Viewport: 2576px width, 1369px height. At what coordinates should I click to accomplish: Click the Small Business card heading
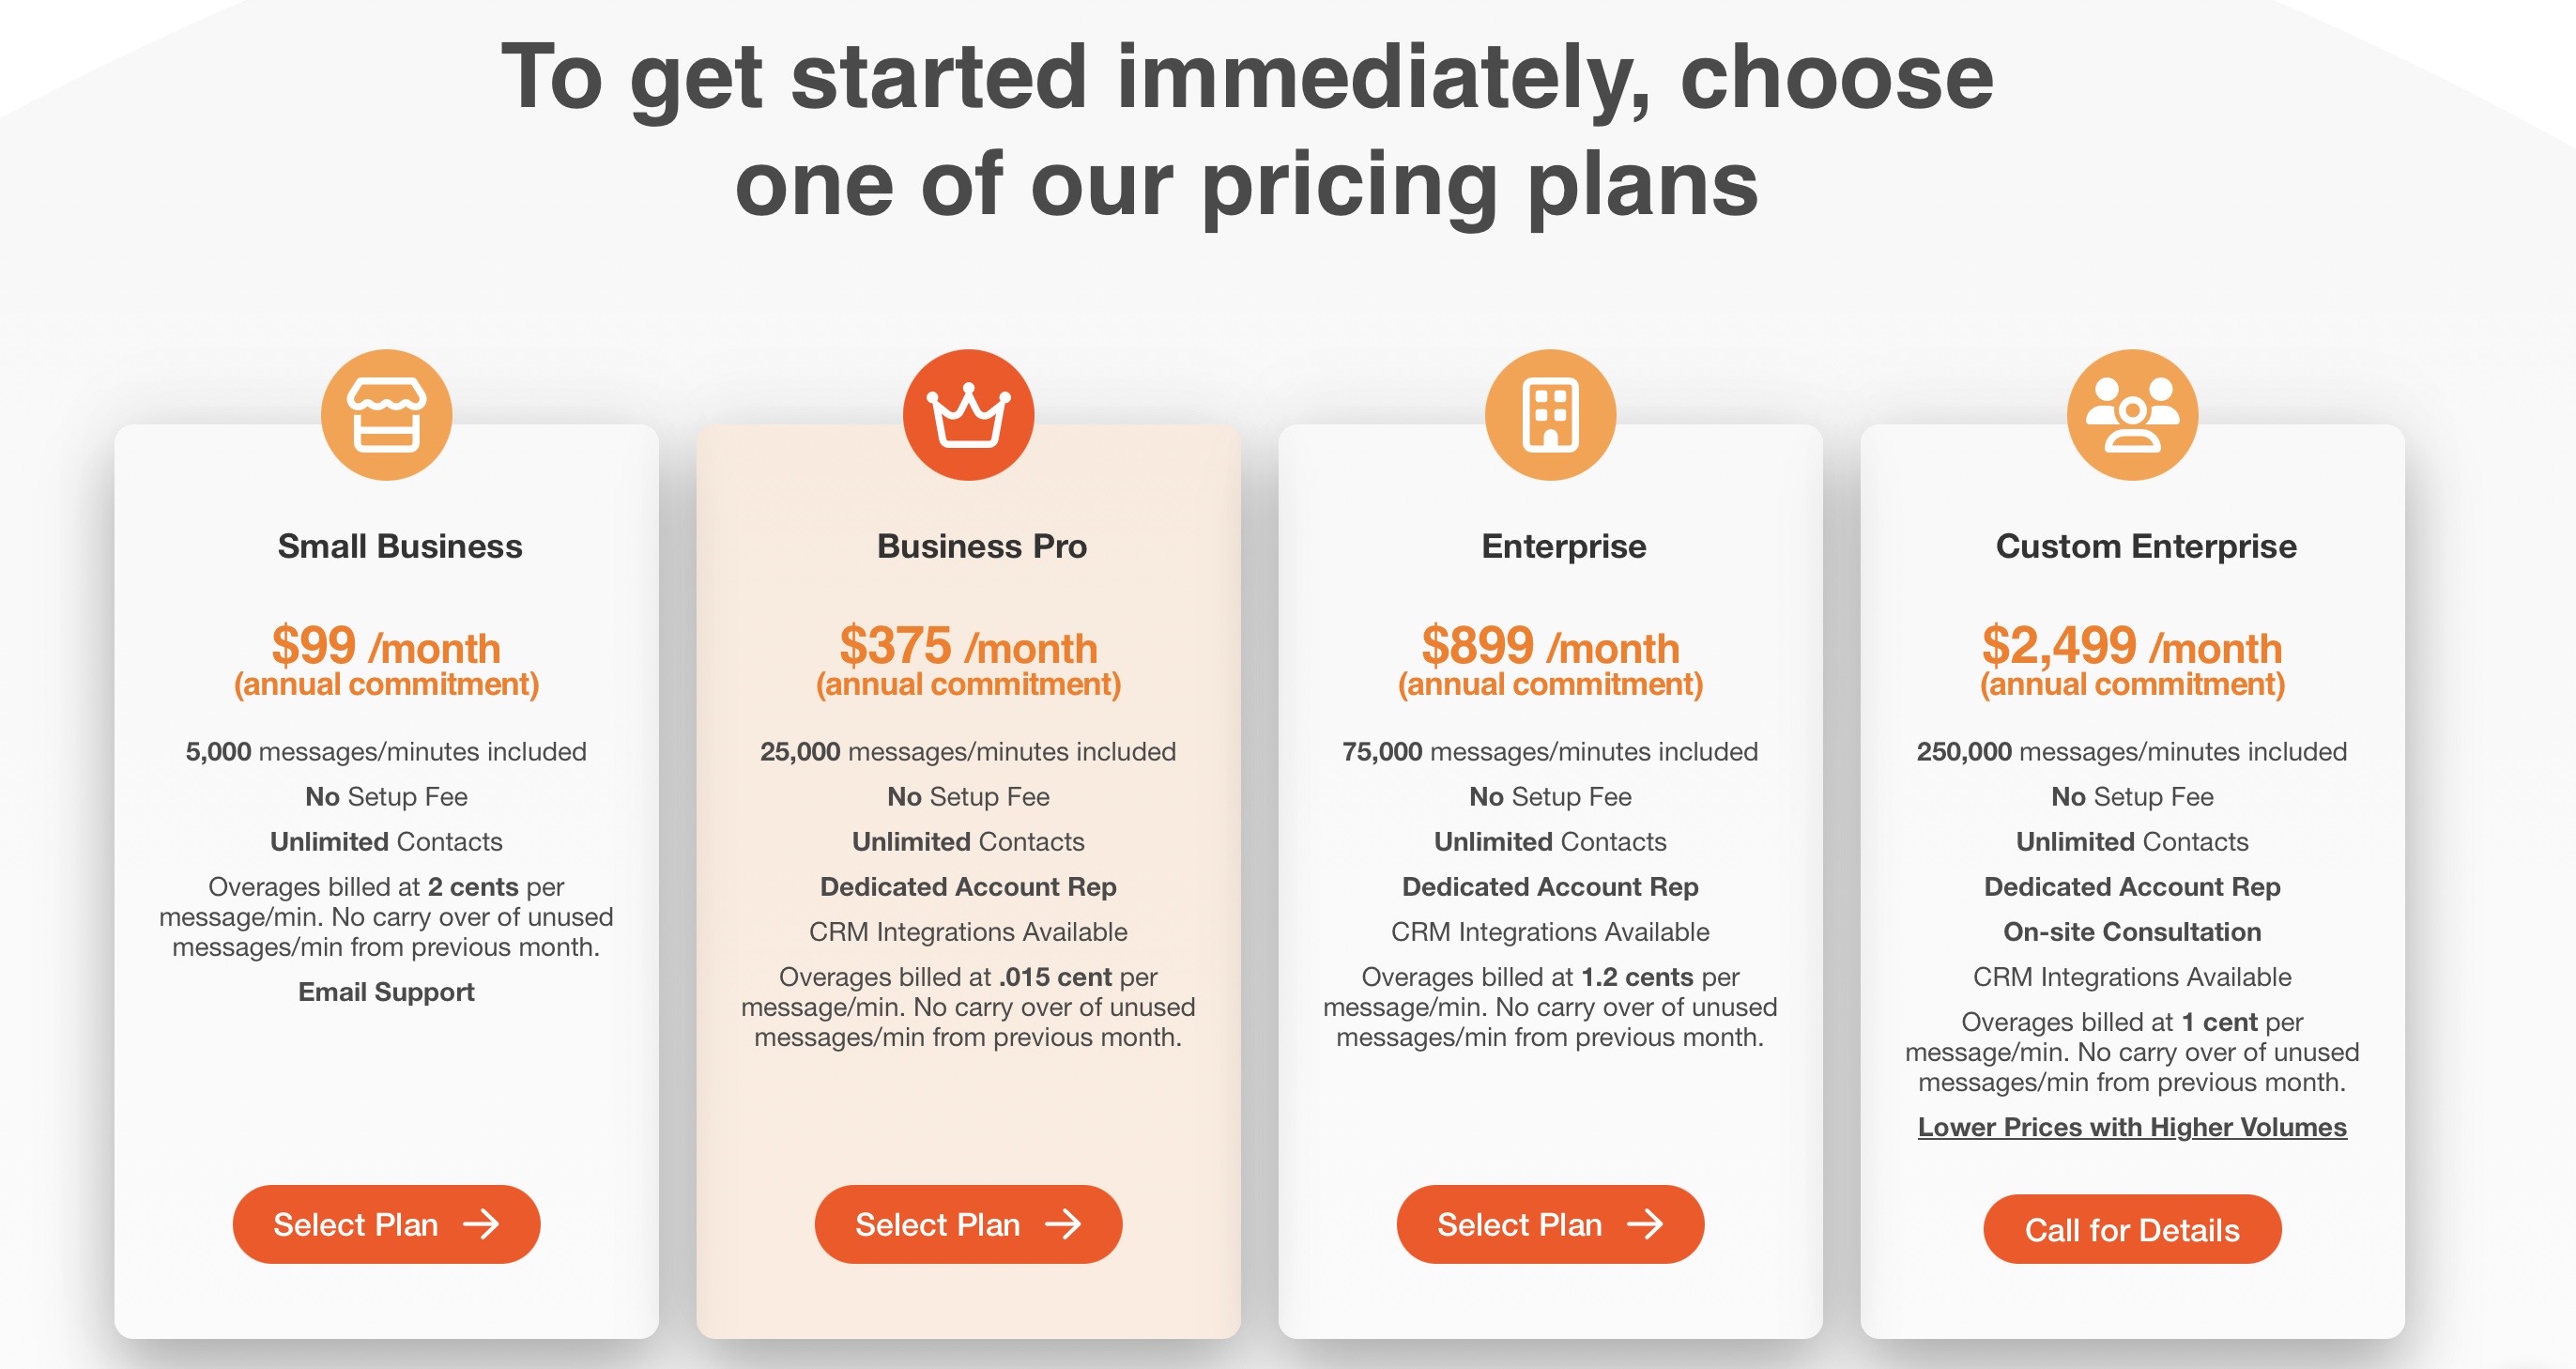399,546
